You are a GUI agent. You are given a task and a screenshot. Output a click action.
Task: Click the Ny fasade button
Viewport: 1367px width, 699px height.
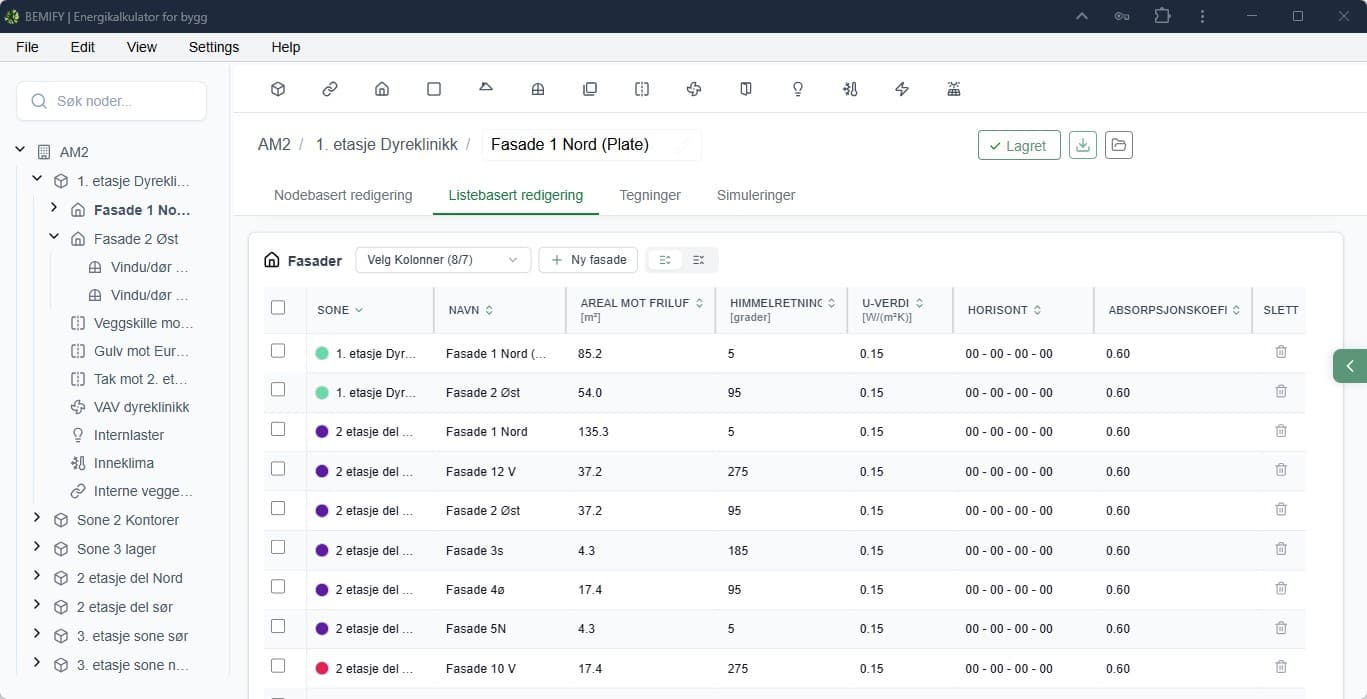pyautogui.click(x=588, y=260)
